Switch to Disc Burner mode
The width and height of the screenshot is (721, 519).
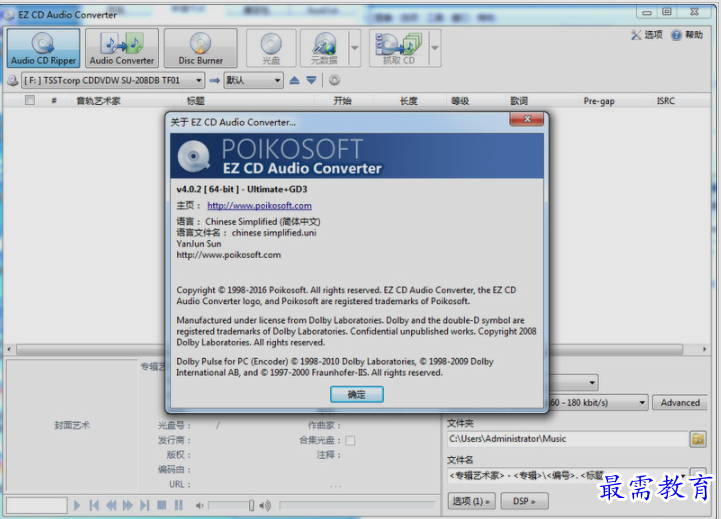click(x=200, y=48)
